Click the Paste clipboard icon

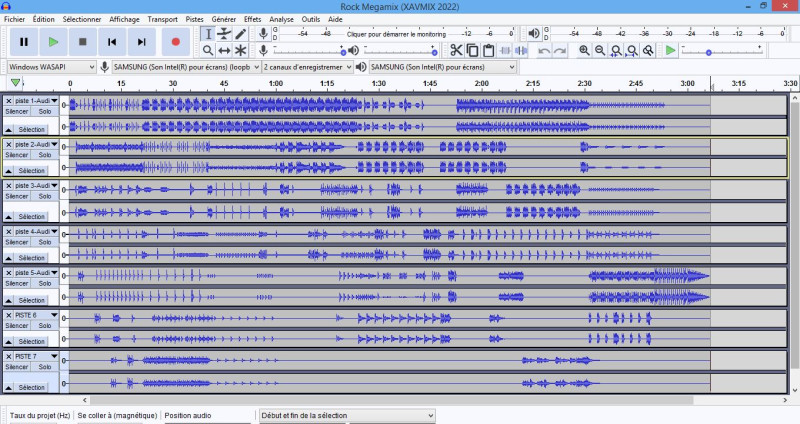coord(488,50)
